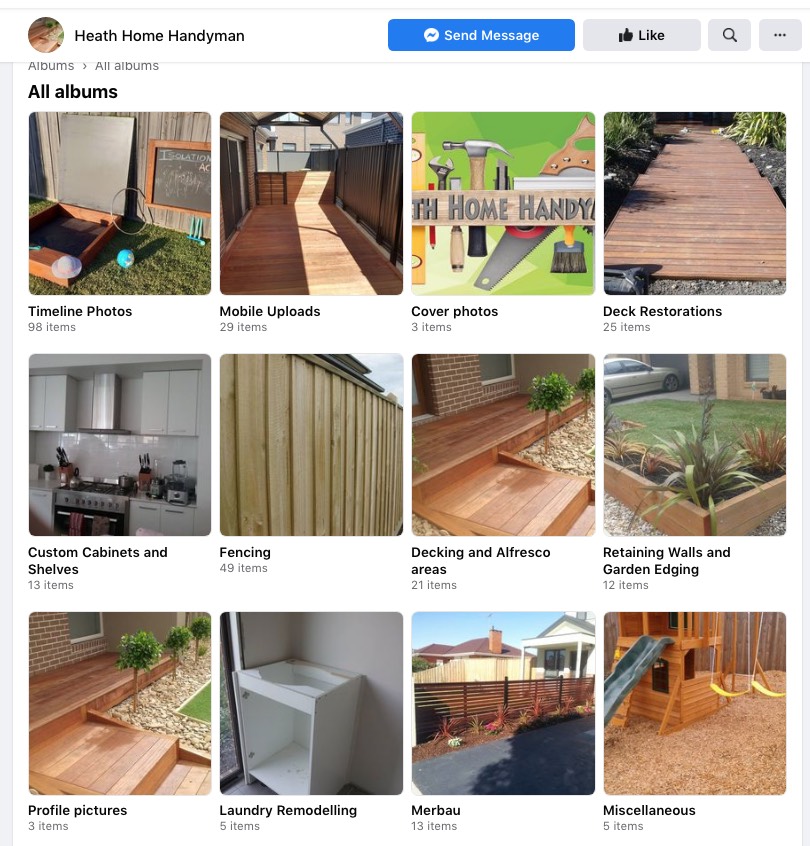810x846 pixels.
Task: Click the All albums breadcrumb link
Action: pyautogui.click(x=127, y=66)
